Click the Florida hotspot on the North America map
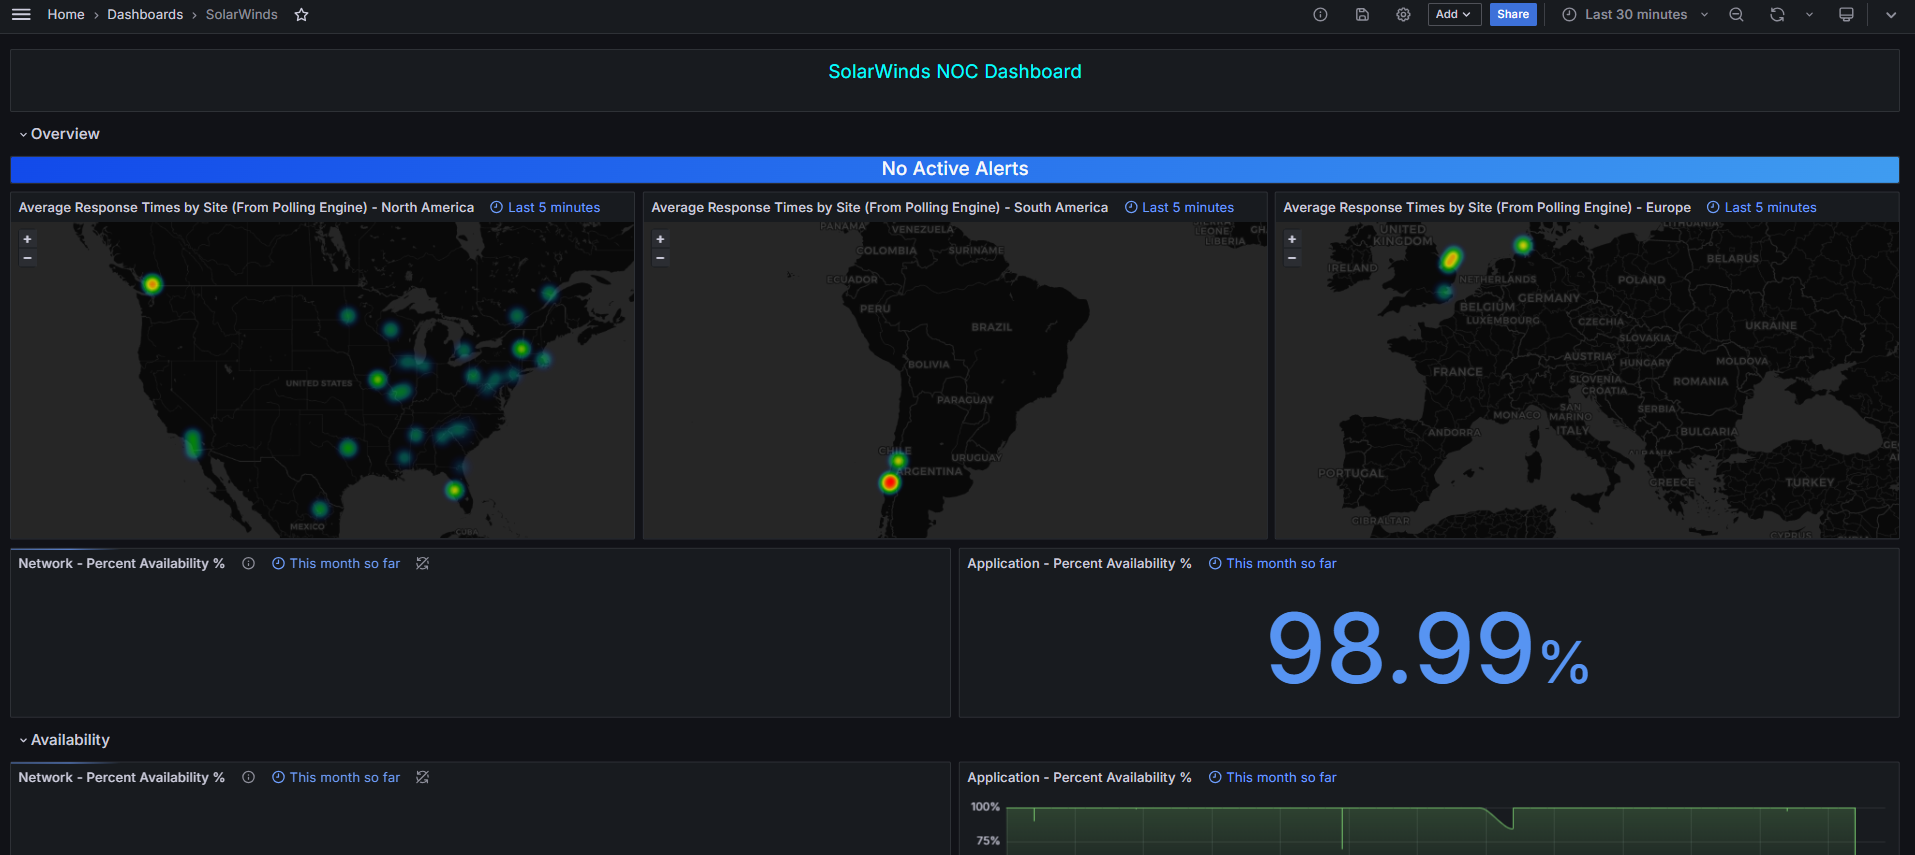1915x855 pixels. pos(454,490)
